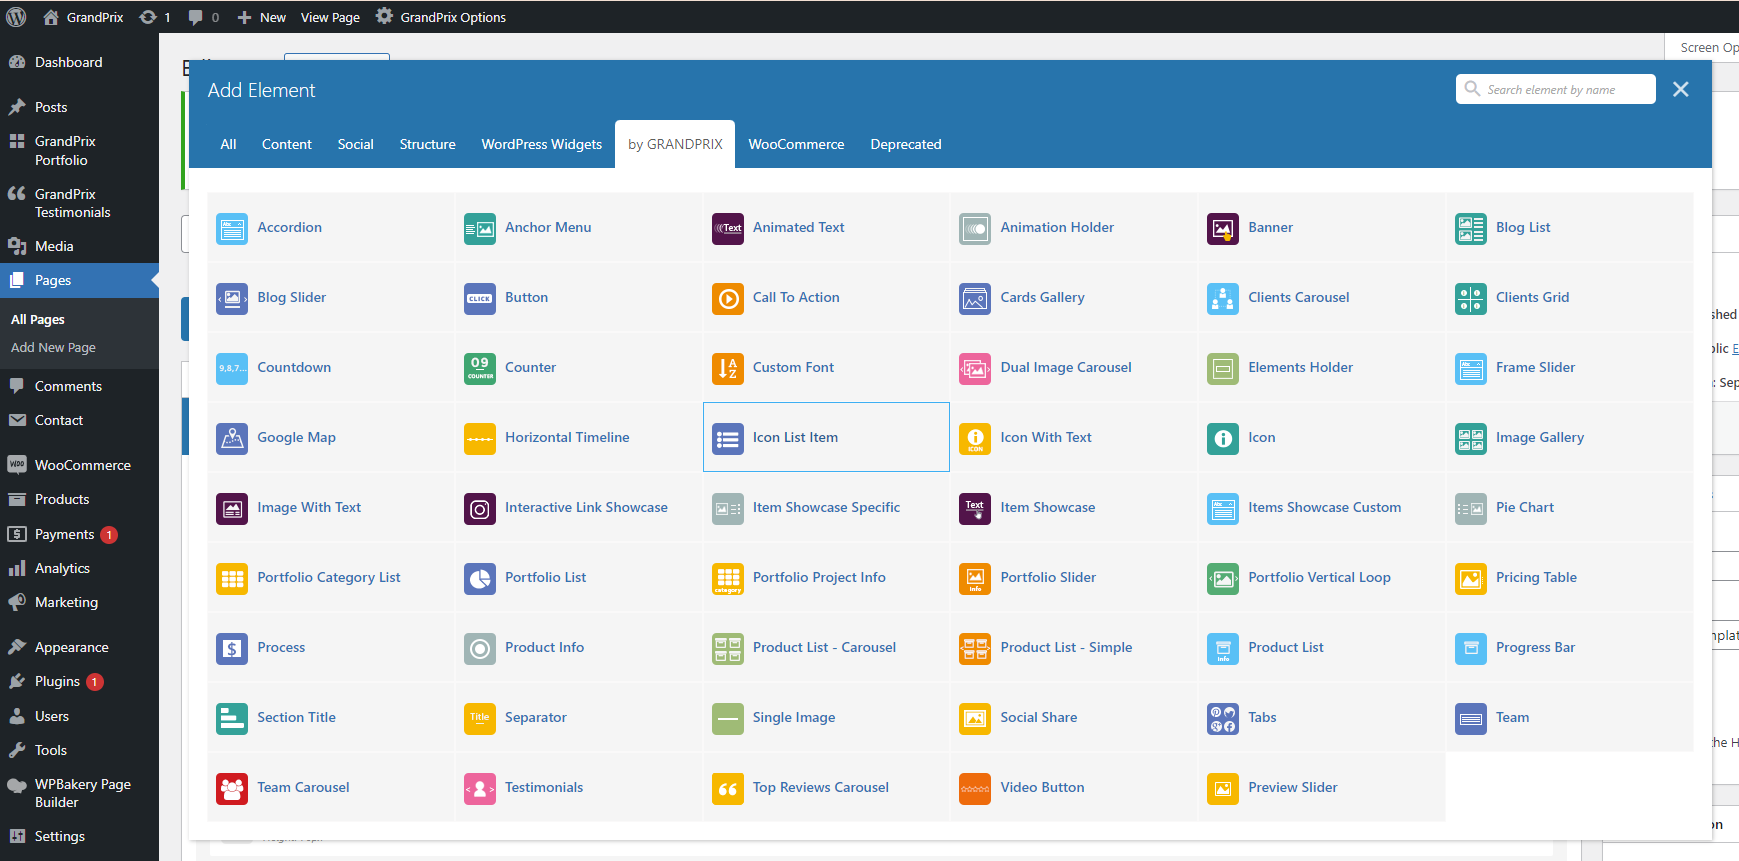The height and width of the screenshot is (861, 1739).
Task: Open Dashboard in the sidebar
Action: pyautogui.click(x=79, y=62)
